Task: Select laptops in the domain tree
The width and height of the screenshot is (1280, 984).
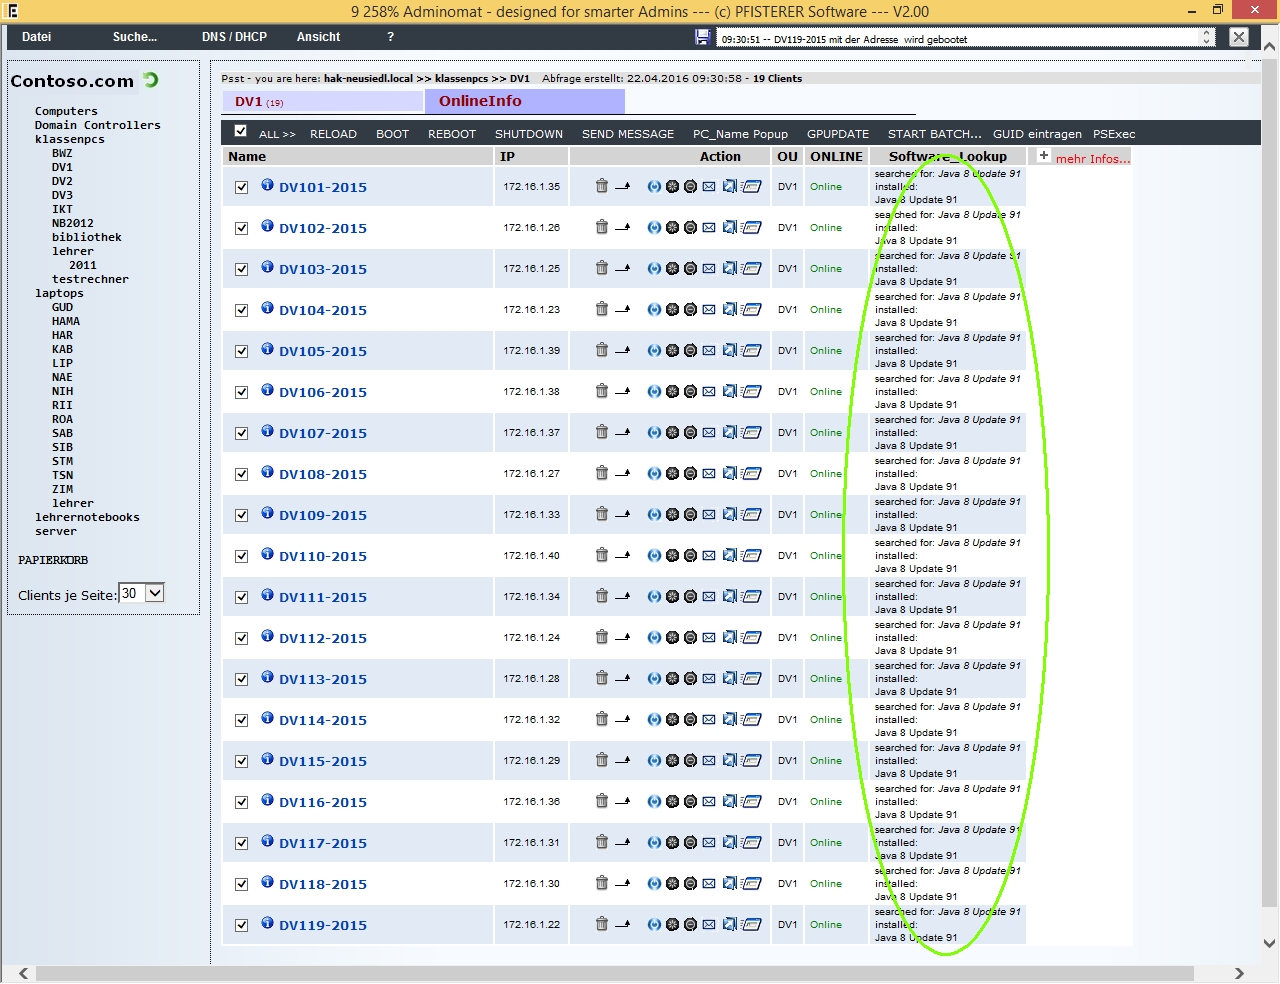Action: coord(59,293)
